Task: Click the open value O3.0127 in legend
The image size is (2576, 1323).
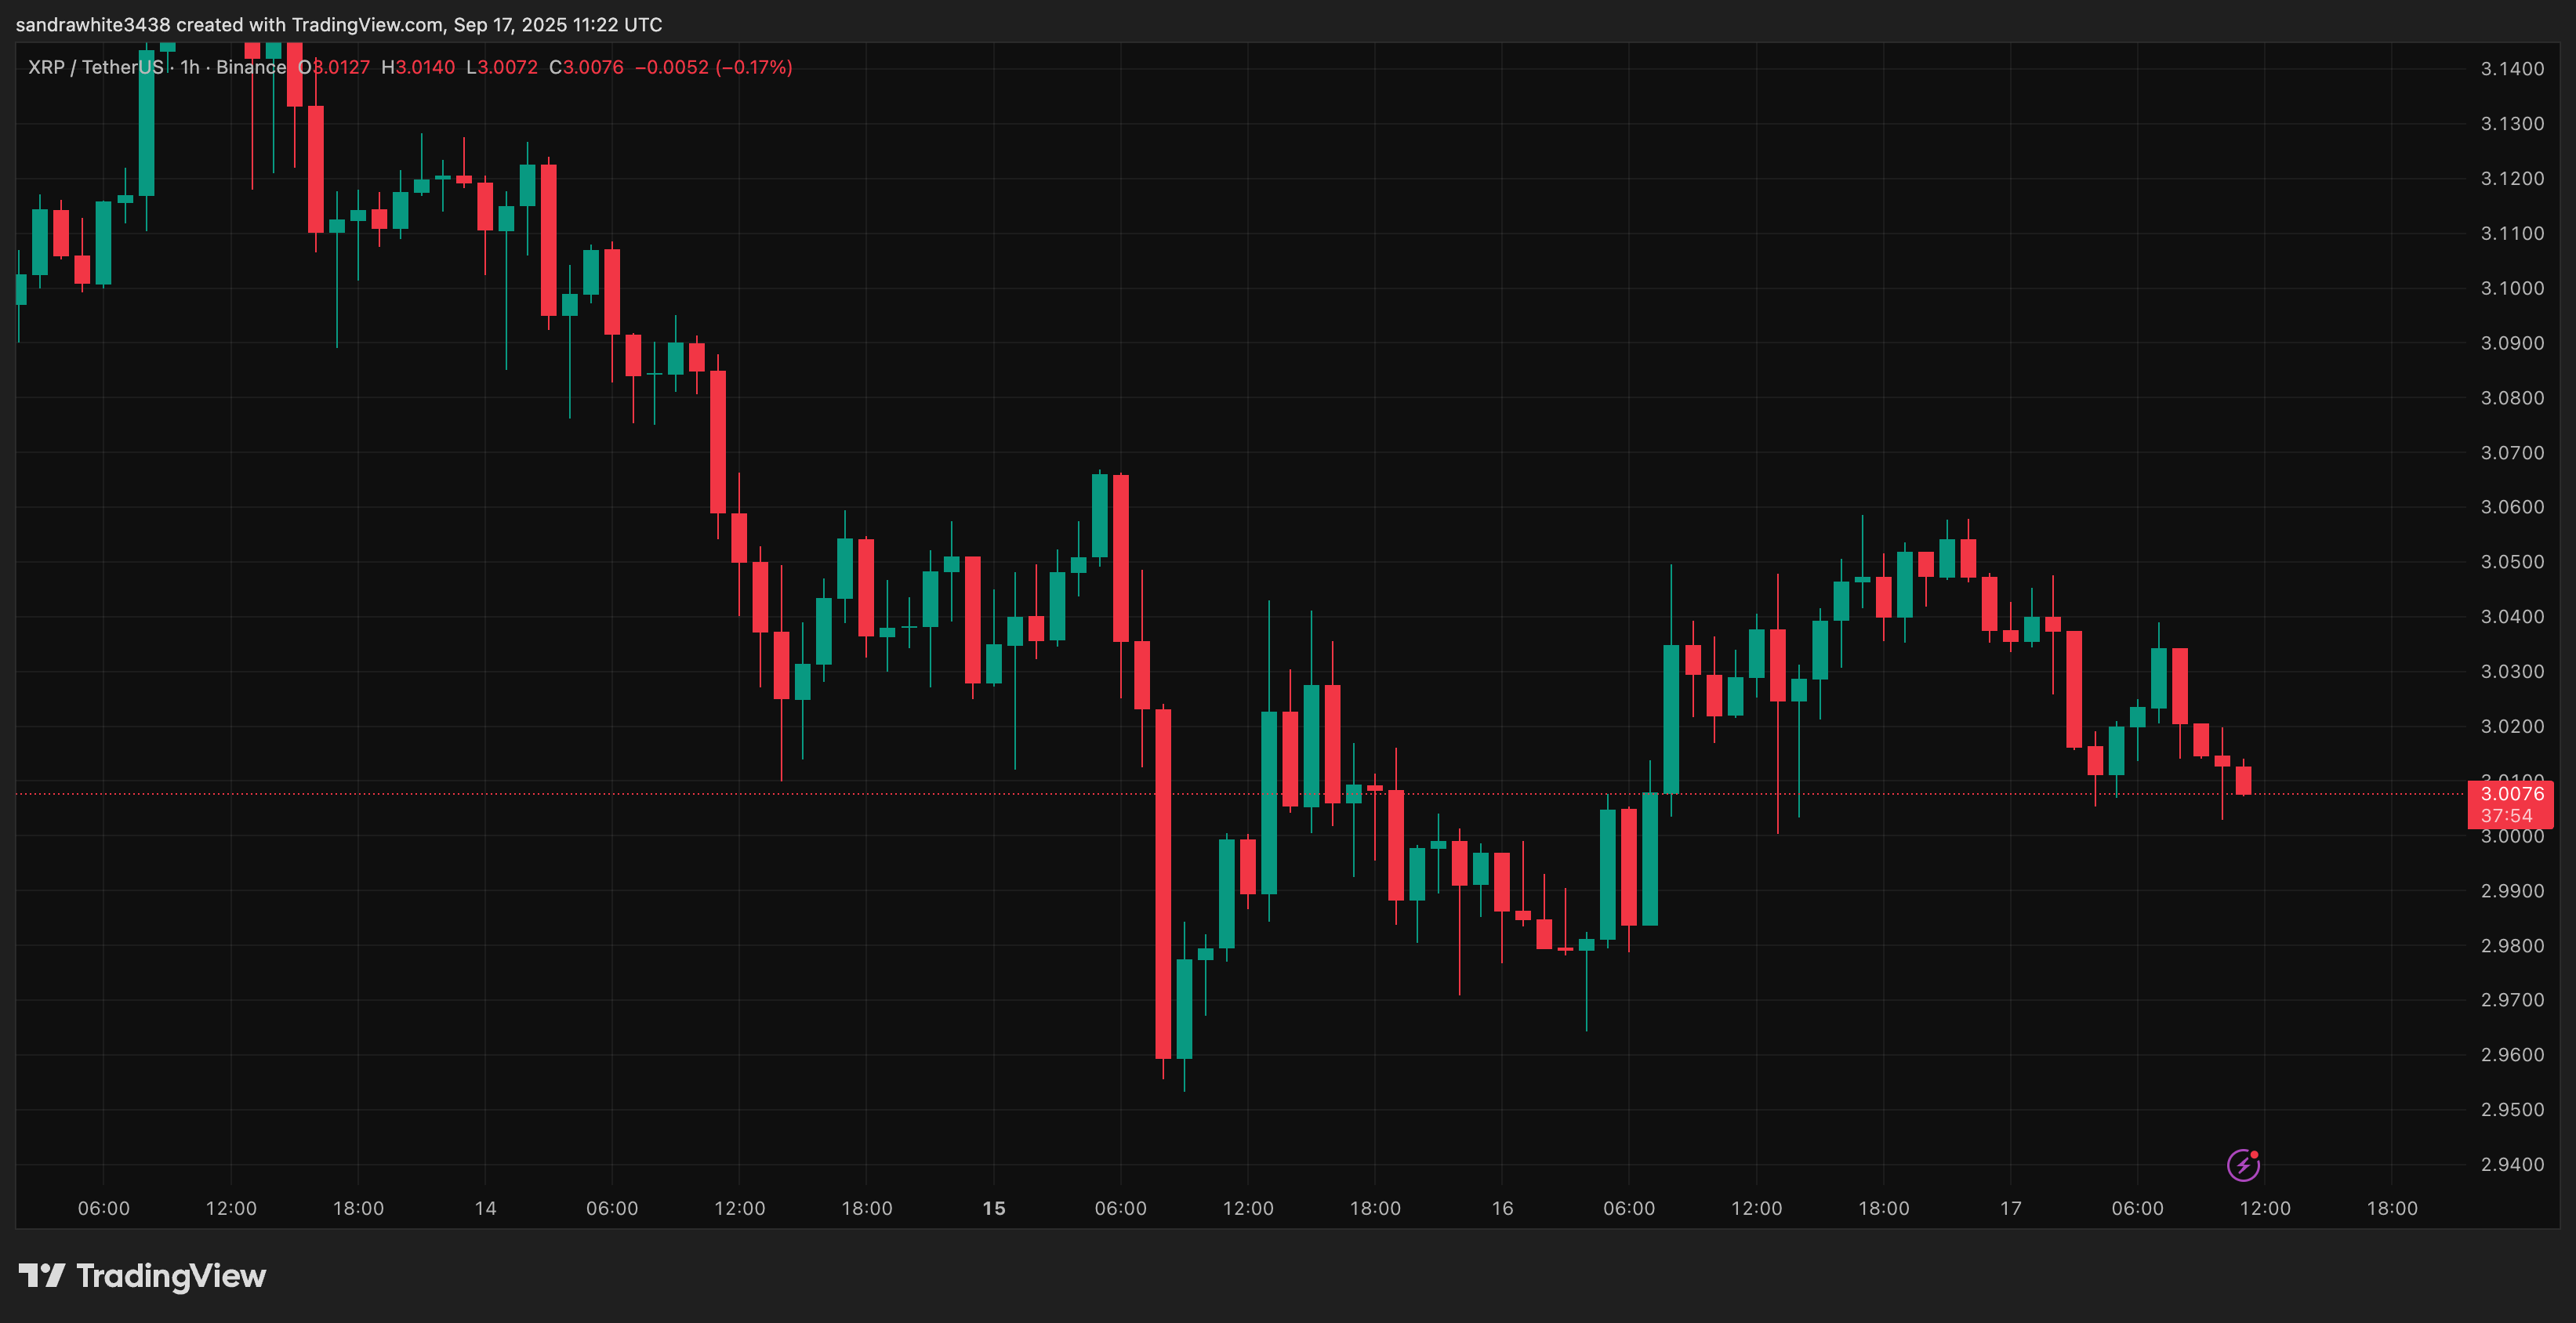Action: pos(332,67)
